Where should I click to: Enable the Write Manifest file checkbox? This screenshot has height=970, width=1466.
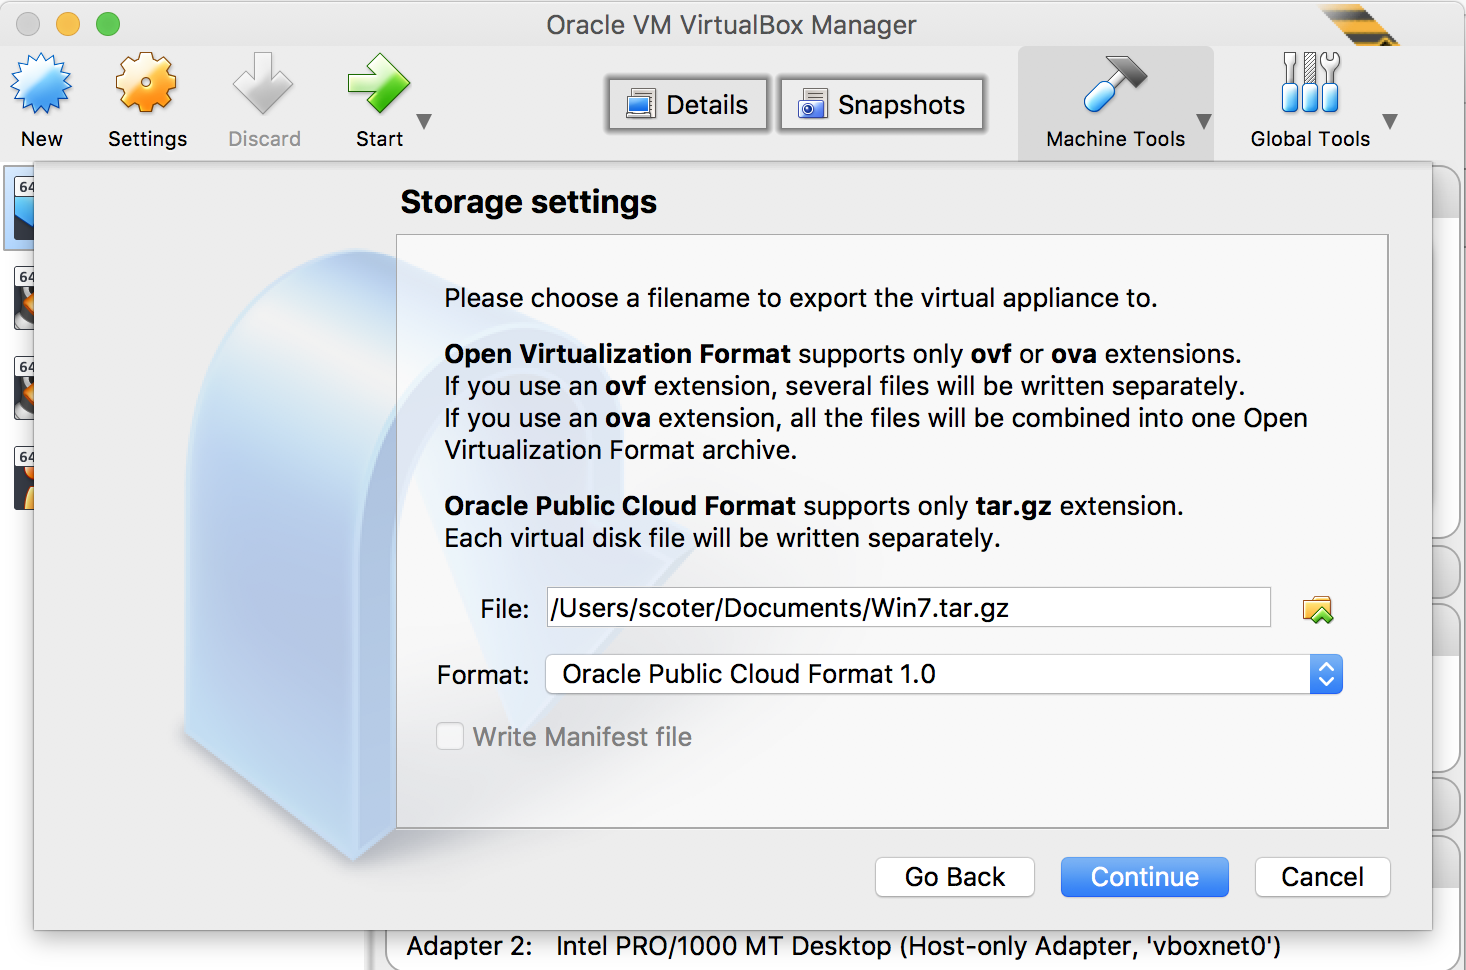tap(450, 737)
